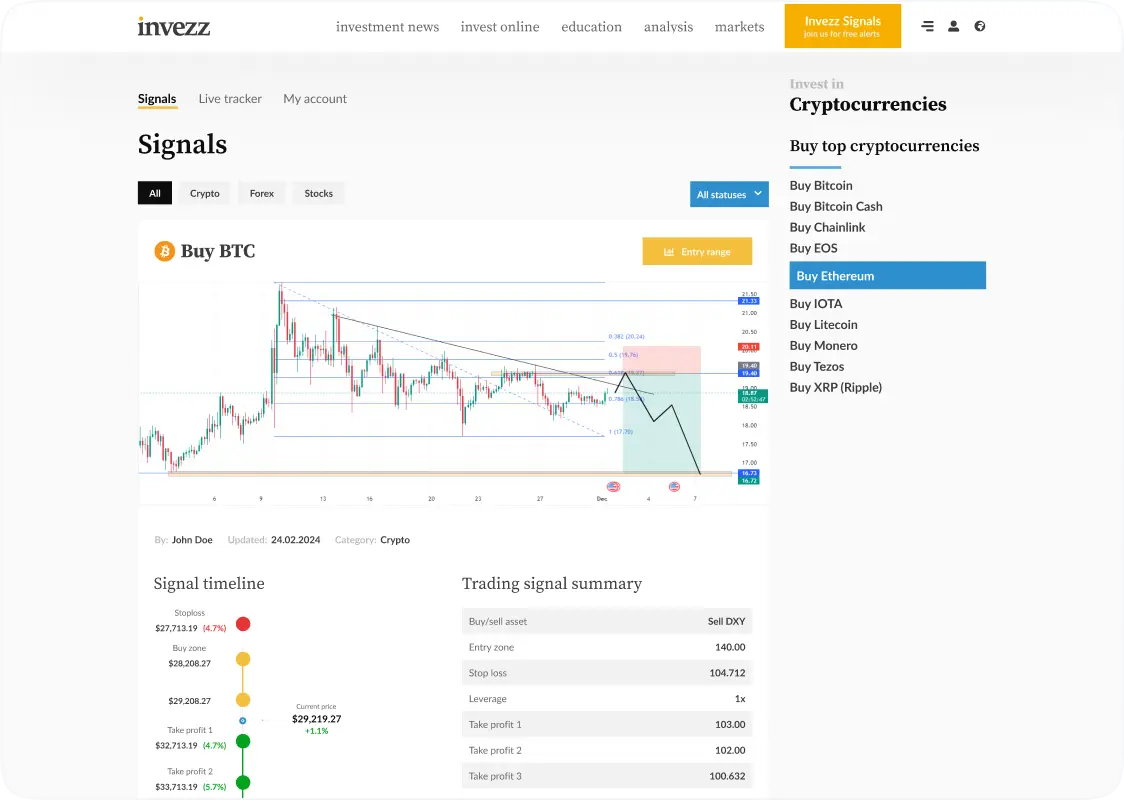Viewport: 1124px width, 800px height.
Task: Follow the Buy EOS link
Action: 814,248
